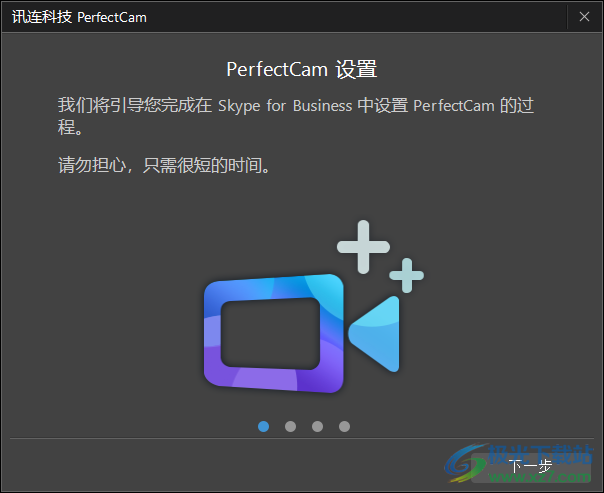Click the '请勿担心，只需很短的时间。' text
Image resolution: width=604 pixels, height=493 pixels.
click(x=164, y=165)
